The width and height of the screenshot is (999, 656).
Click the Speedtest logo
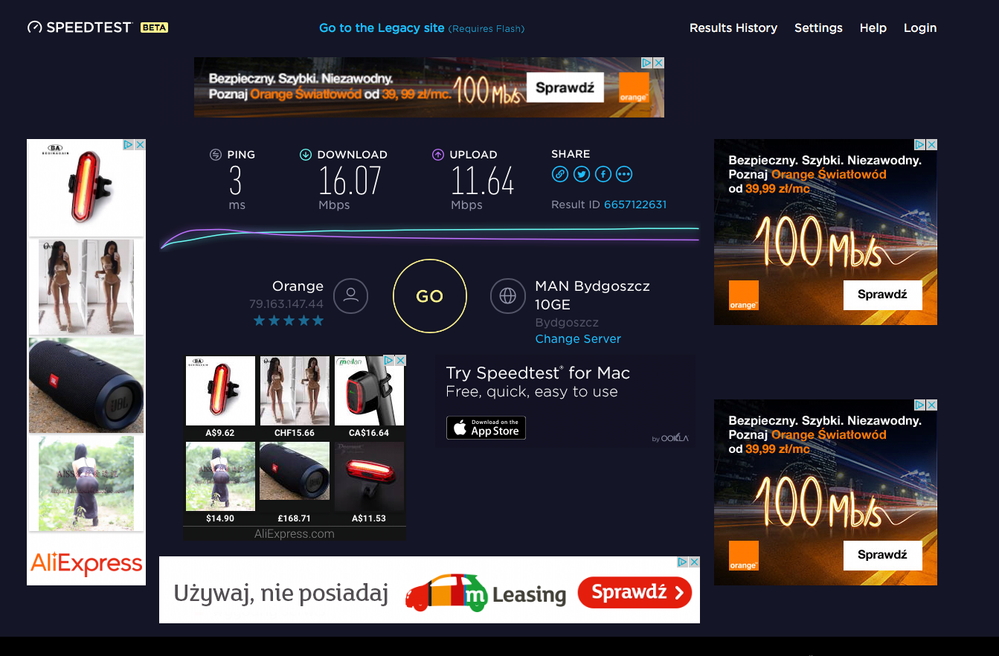(79, 27)
